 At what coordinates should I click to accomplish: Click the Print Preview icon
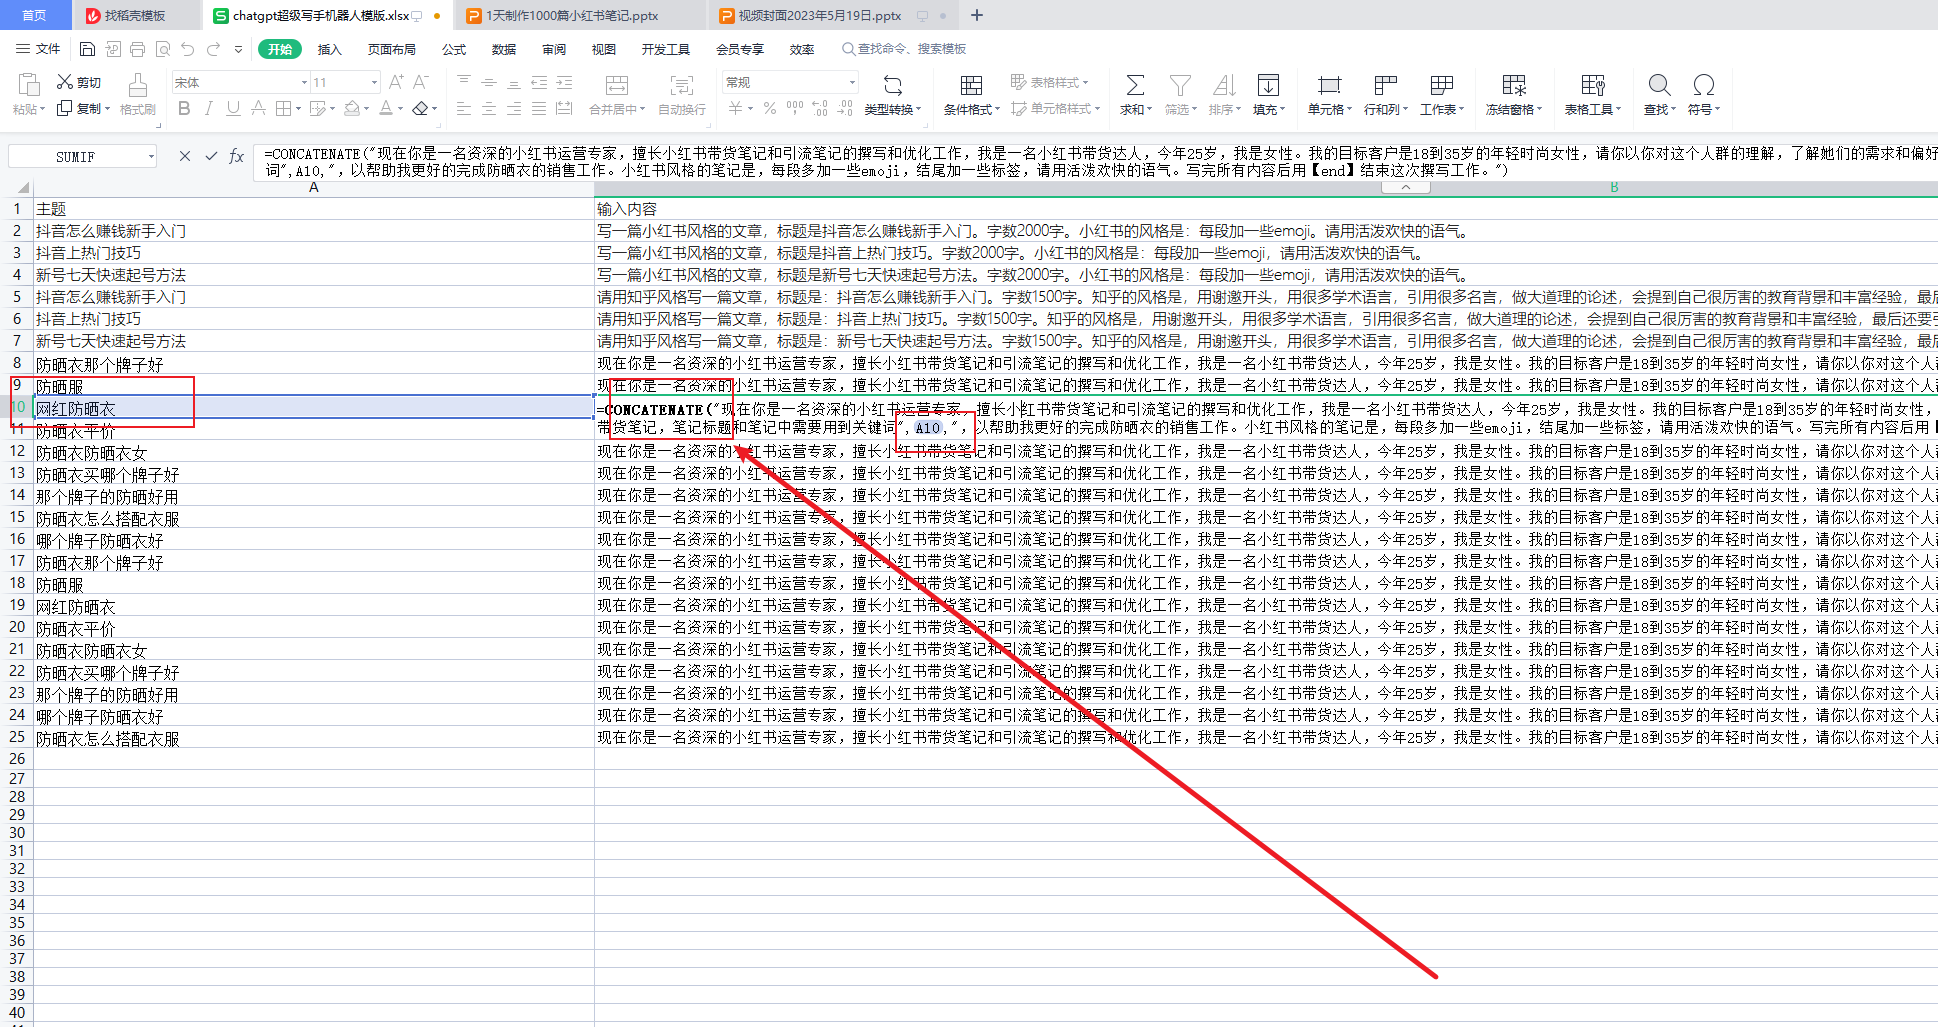[162, 49]
